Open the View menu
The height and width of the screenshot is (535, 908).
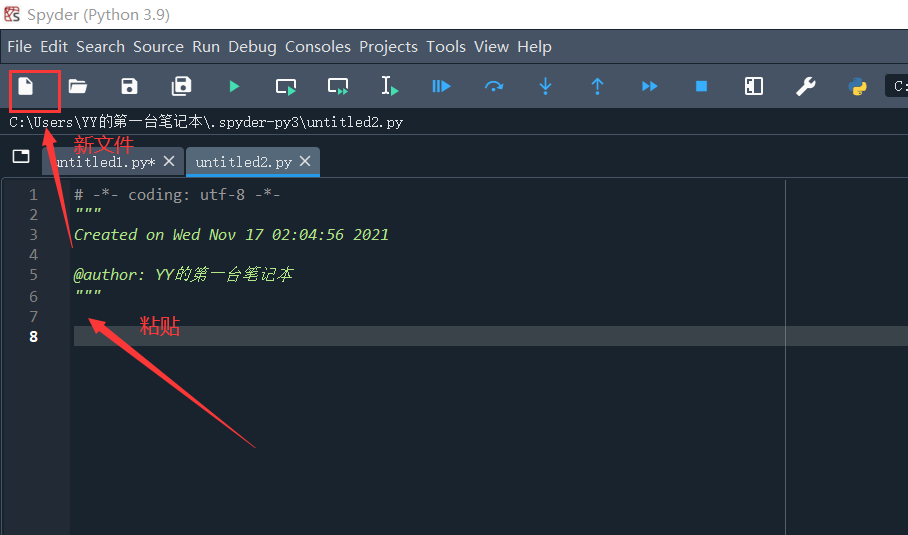pyautogui.click(x=491, y=46)
